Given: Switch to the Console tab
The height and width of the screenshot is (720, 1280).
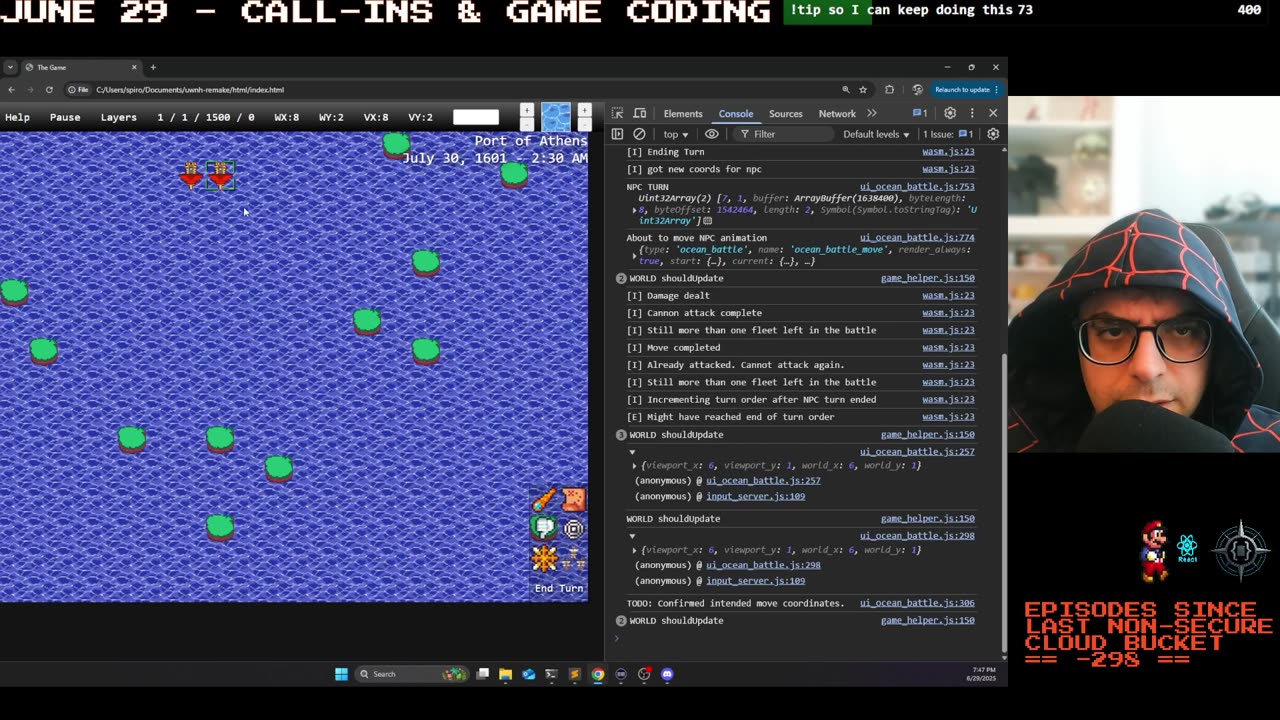Looking at the screenshot, I should (735, 114).
